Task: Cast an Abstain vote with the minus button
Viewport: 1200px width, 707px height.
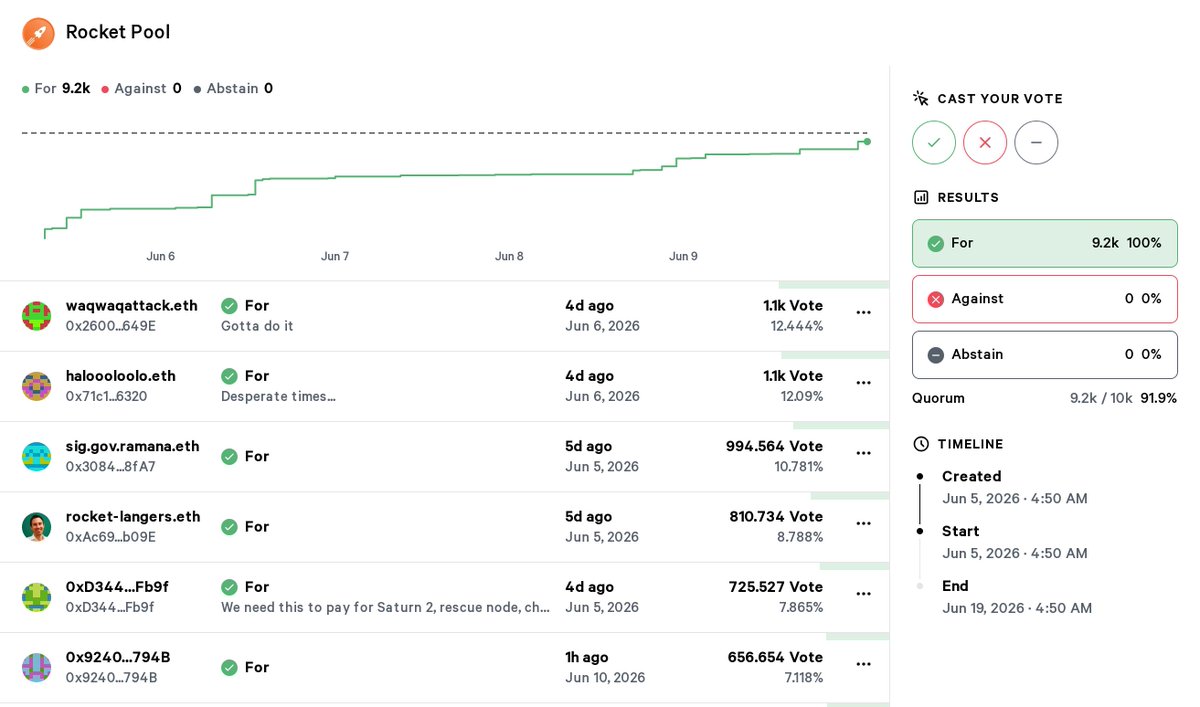Action: tap(1036, 143)
